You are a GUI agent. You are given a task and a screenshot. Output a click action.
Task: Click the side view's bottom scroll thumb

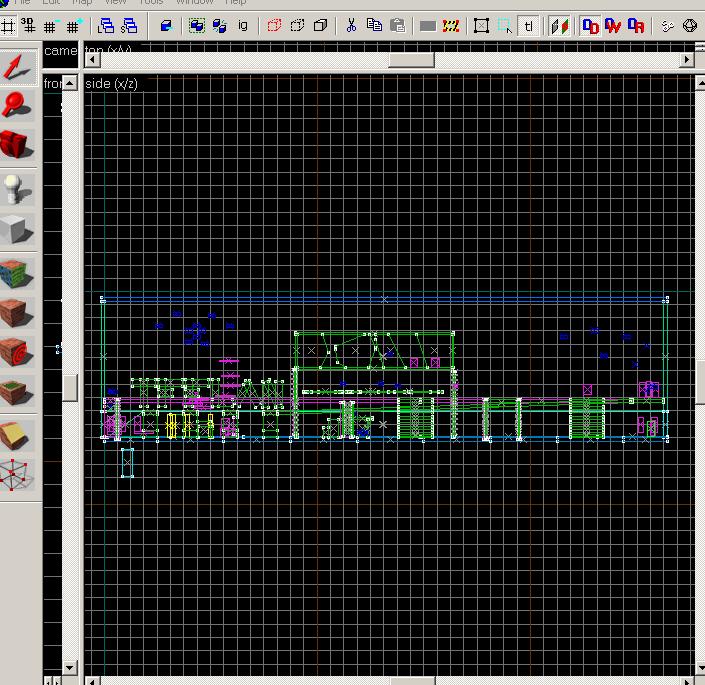(412, 681)
